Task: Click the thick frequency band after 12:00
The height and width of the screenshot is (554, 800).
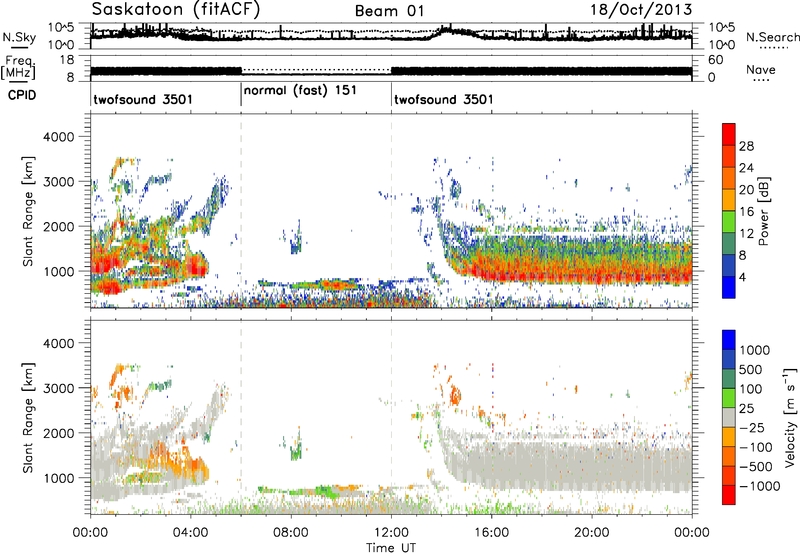Action: pos(541,71)
